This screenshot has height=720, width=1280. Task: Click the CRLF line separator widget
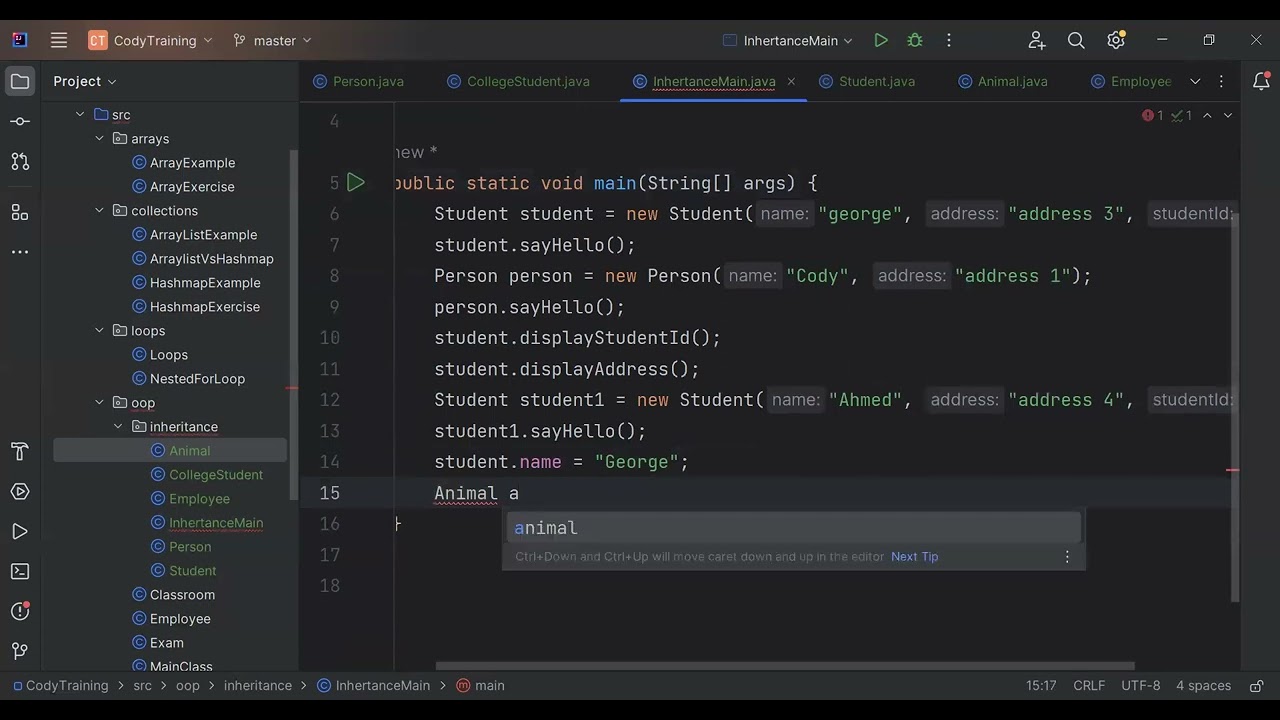click(1089, 686)
